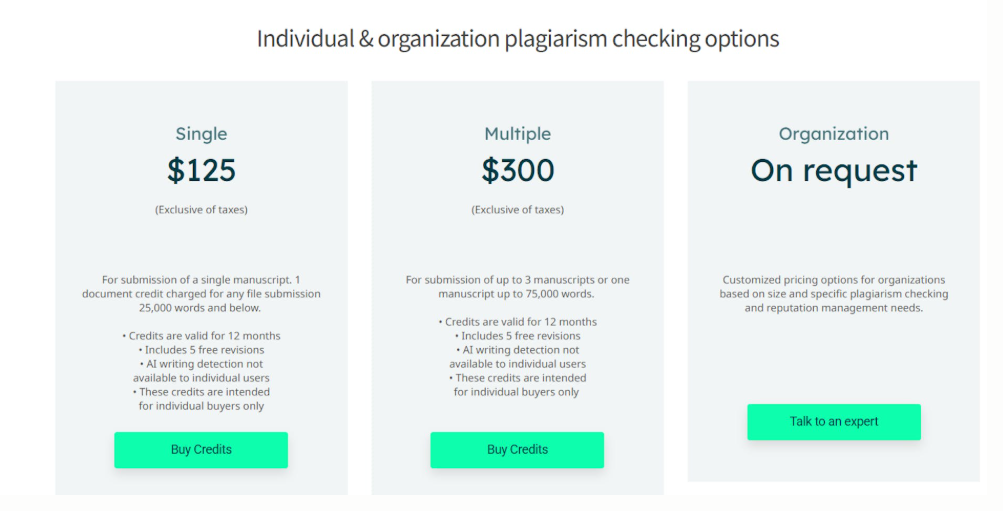This screenshot has width=1003, height=511.
Task: Click Buy Credits under the Multiple plan
Action: point(517,450)
